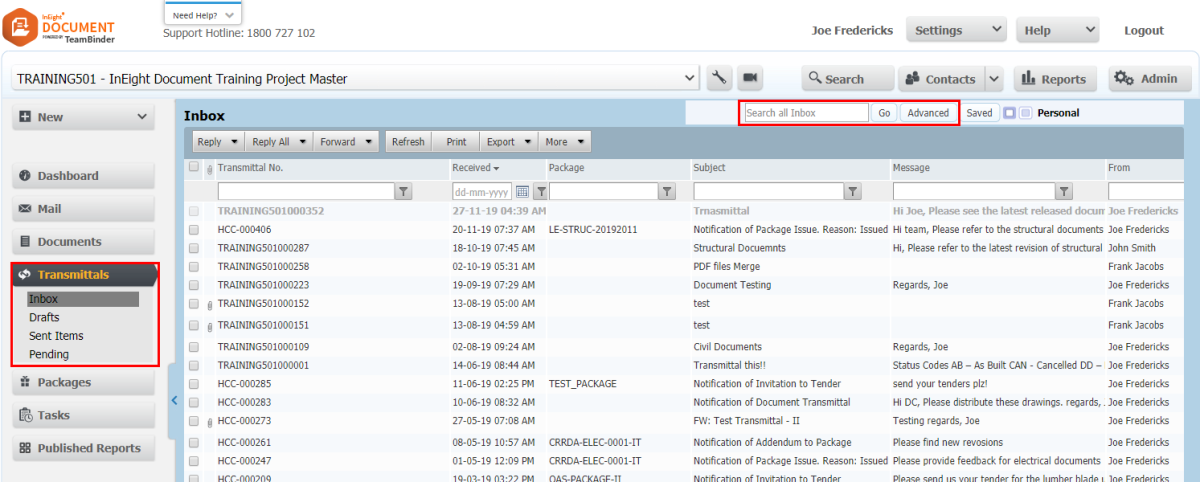
Task: Toggle the select-all checkbox in header
Action: [194, 167]
